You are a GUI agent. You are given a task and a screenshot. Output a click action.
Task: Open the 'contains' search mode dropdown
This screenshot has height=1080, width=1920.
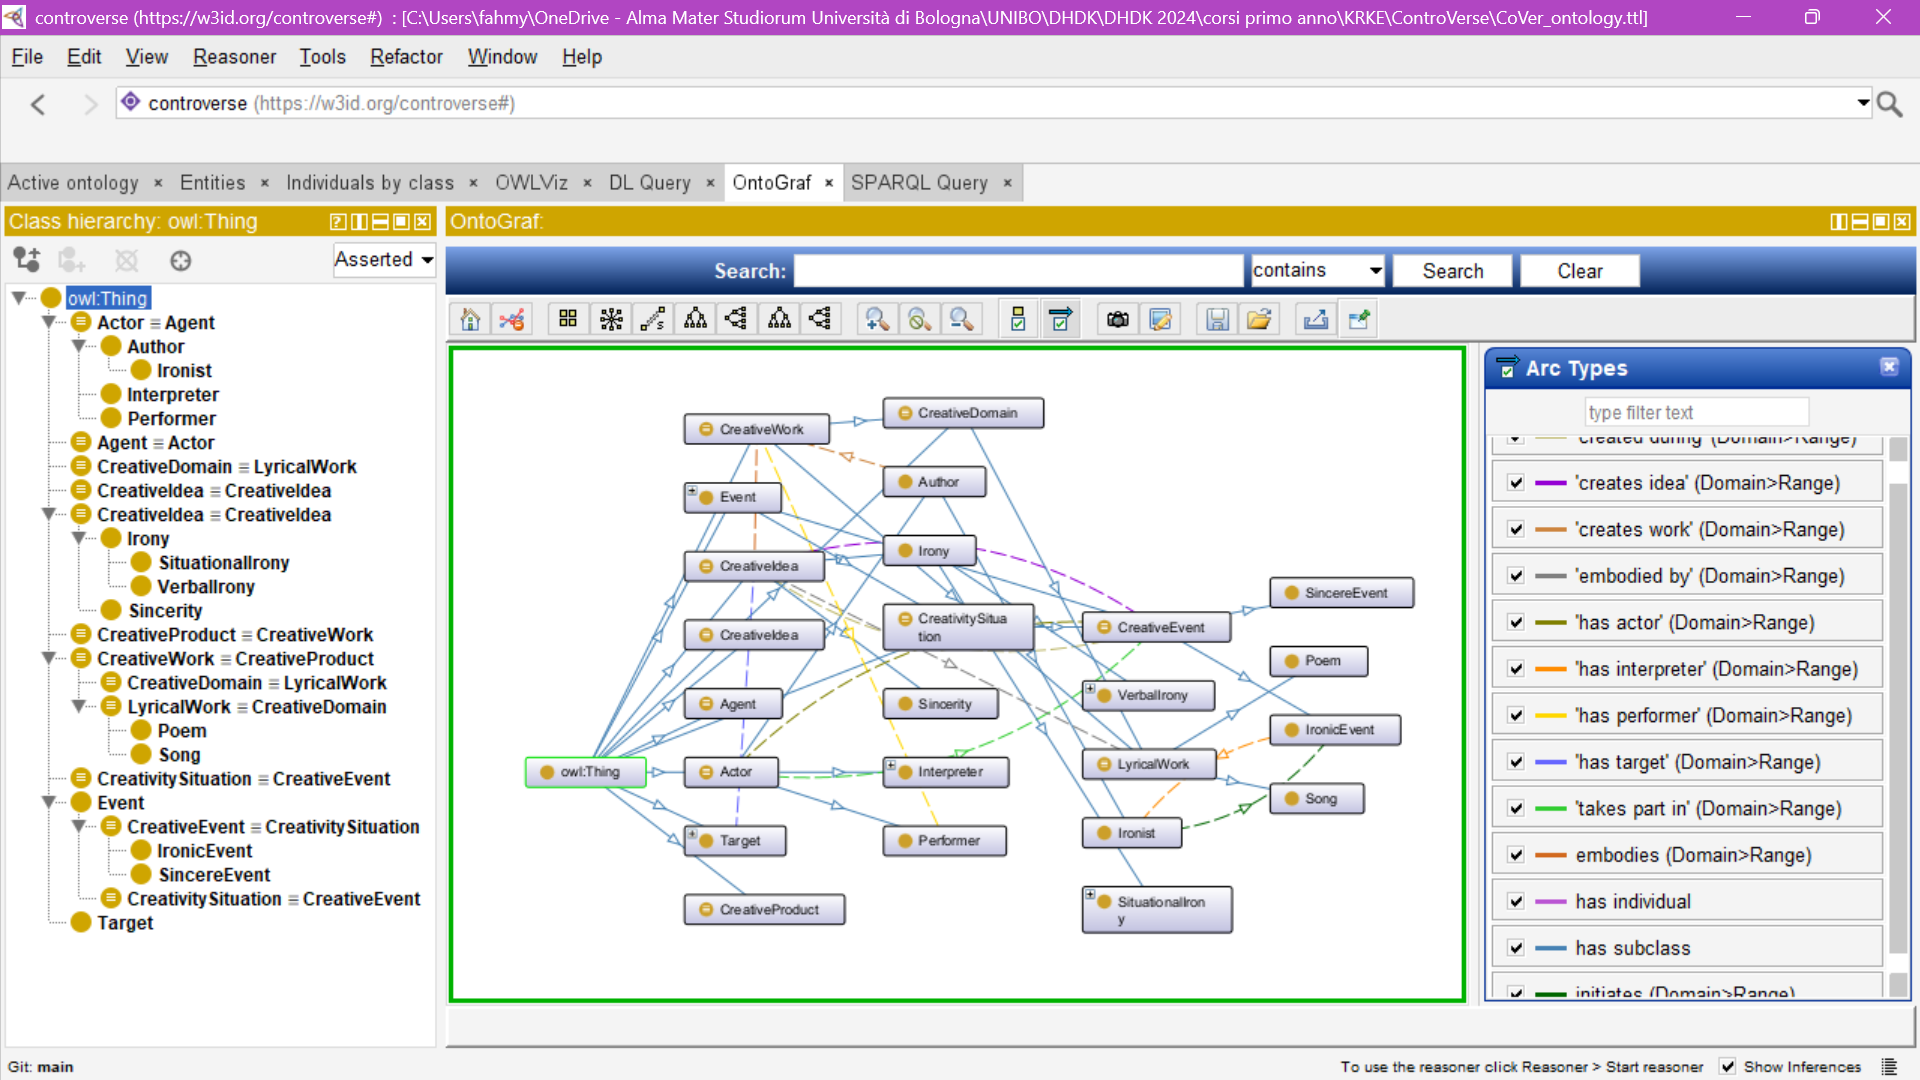coord(1317,271)
